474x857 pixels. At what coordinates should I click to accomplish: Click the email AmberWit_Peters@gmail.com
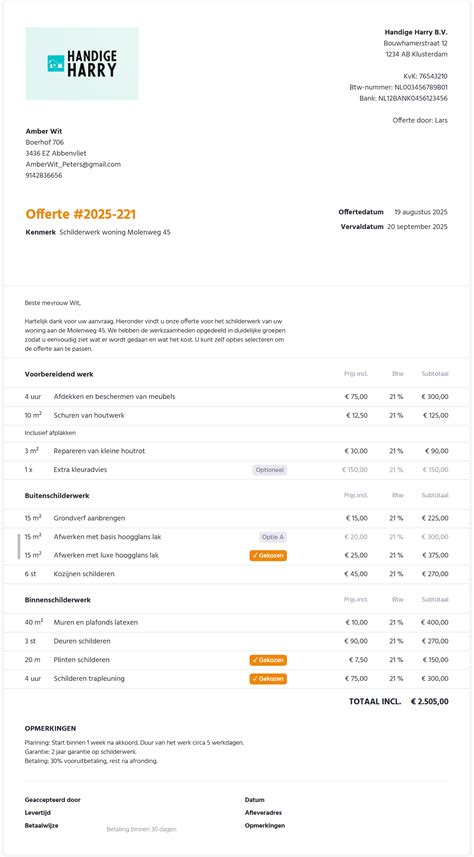coord(73,164)
